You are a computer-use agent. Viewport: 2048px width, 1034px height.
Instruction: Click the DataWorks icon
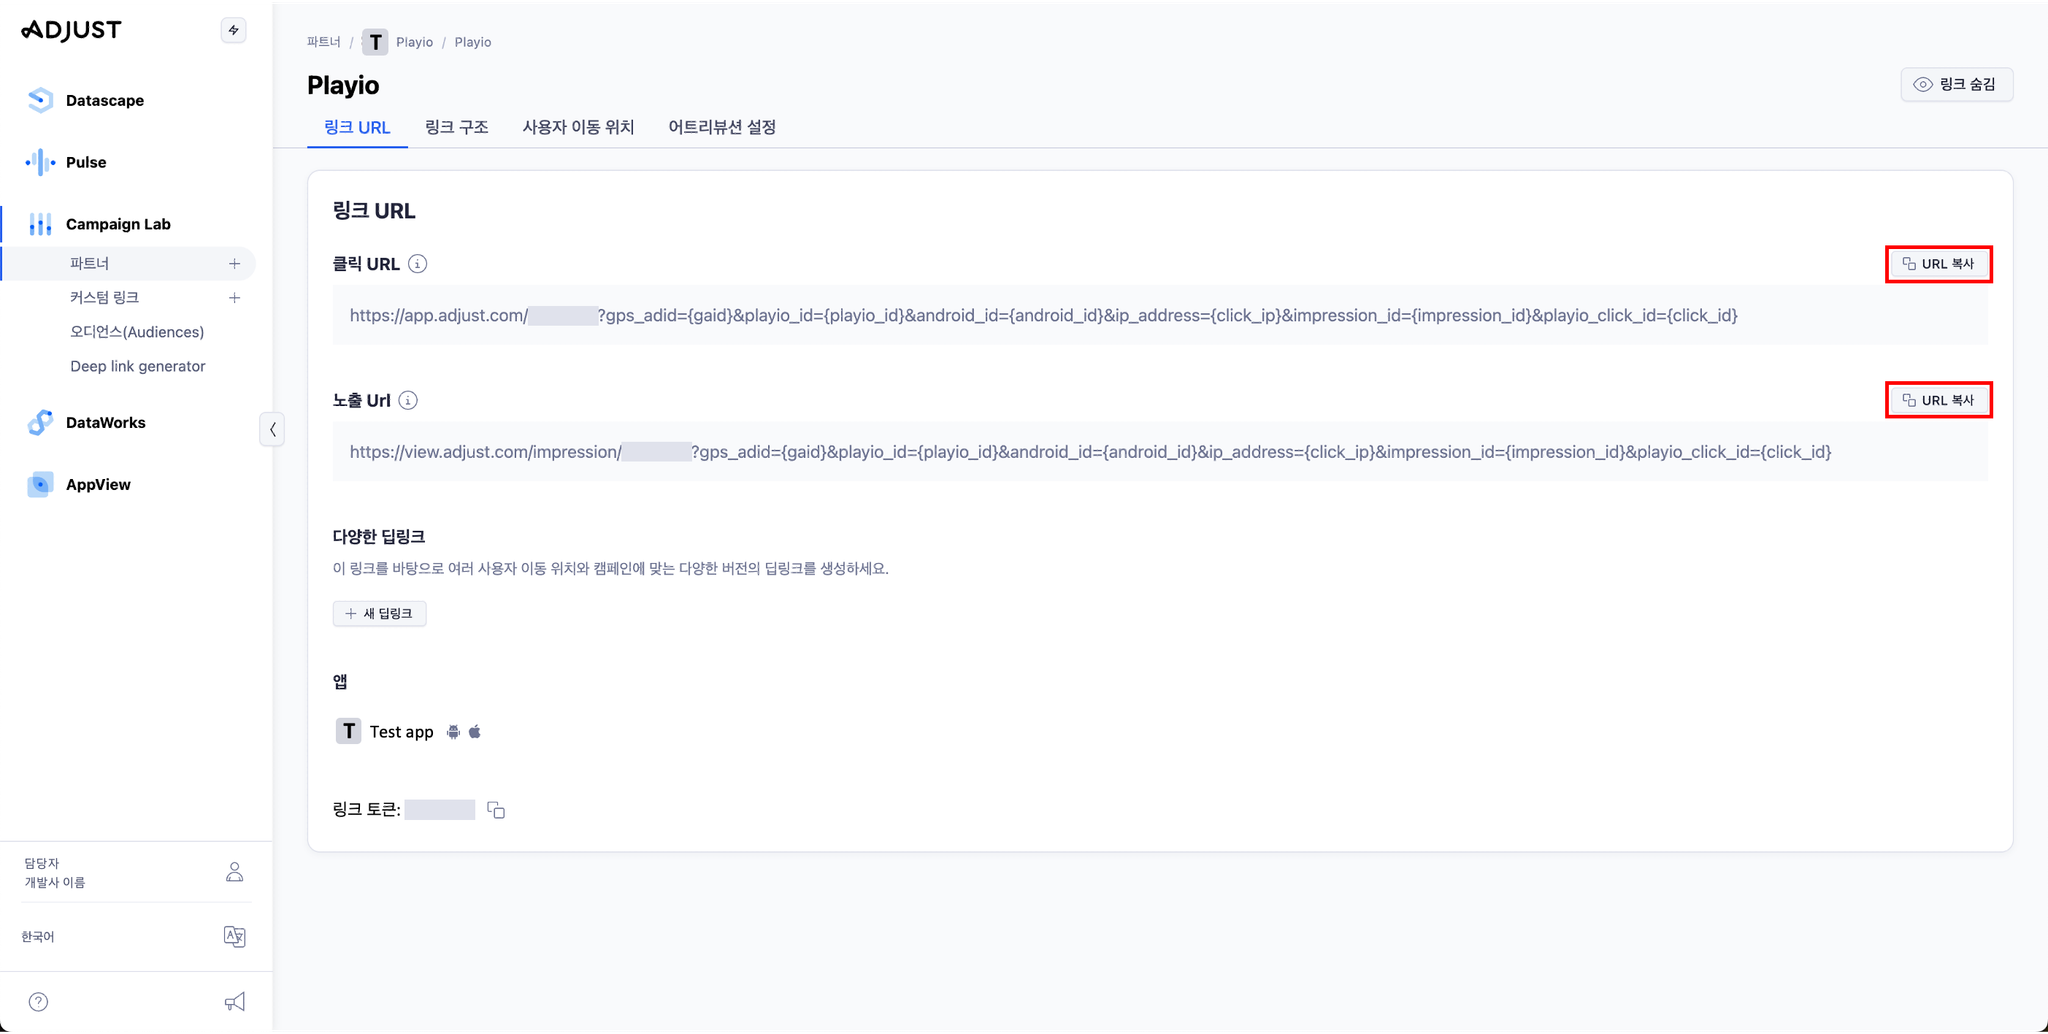pos(40,422)
